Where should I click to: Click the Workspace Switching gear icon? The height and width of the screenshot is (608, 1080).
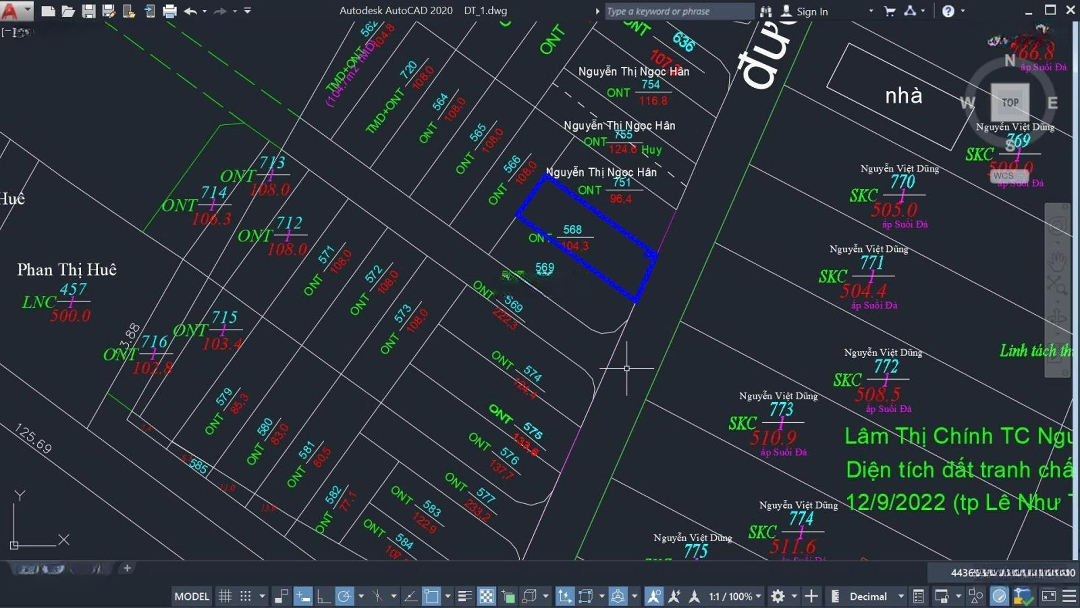coord(777,596)
